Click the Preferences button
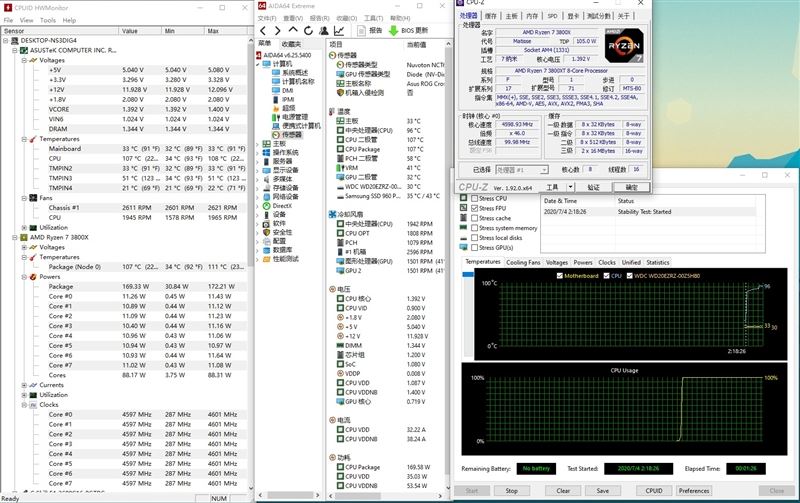The width and height of the screenshot is (800, 503). tap(694, 491)
